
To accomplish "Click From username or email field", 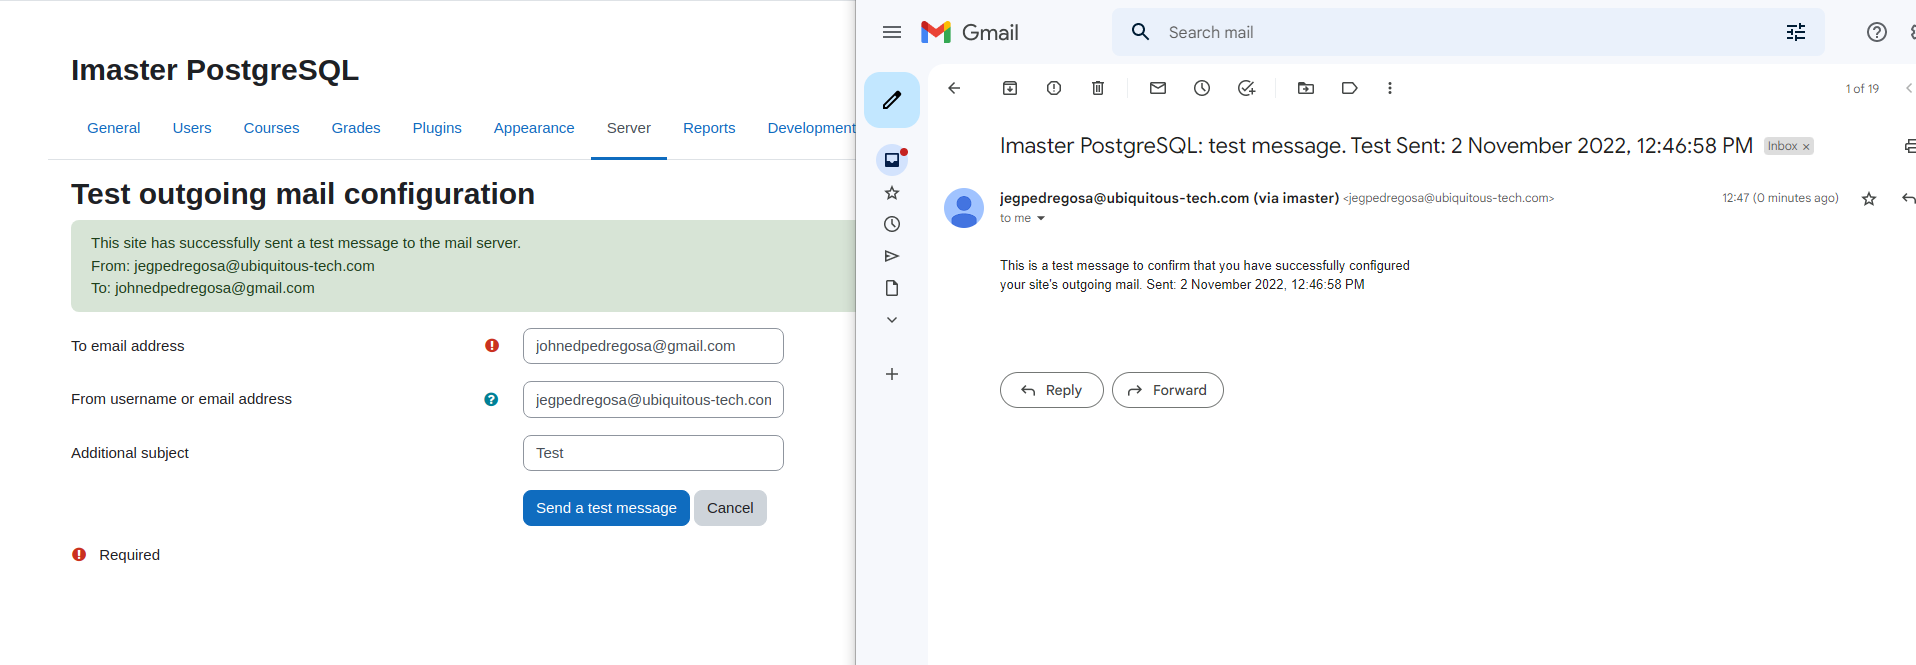I will tap(653, 400).
